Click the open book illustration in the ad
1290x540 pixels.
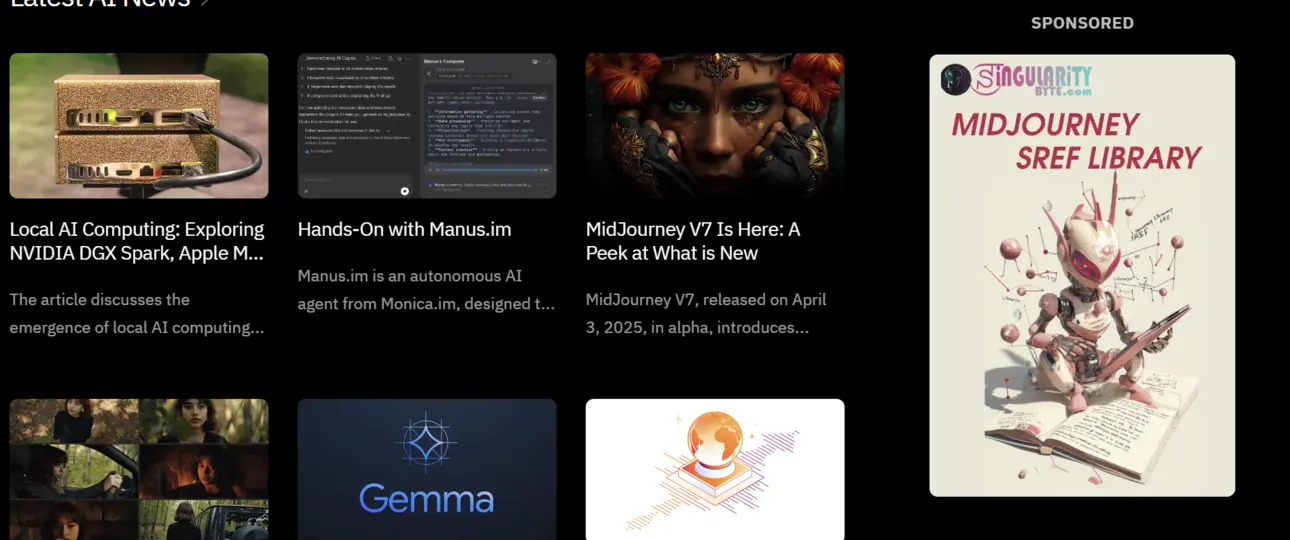pyautogui.click(x=1085, y=430)
